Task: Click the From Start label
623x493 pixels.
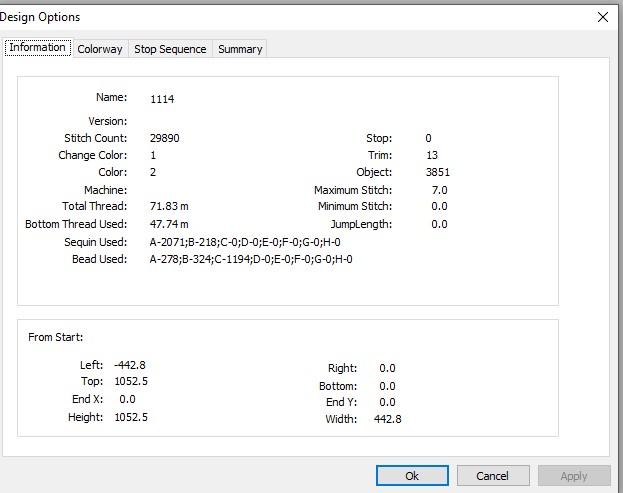Action: click(56, 337)
